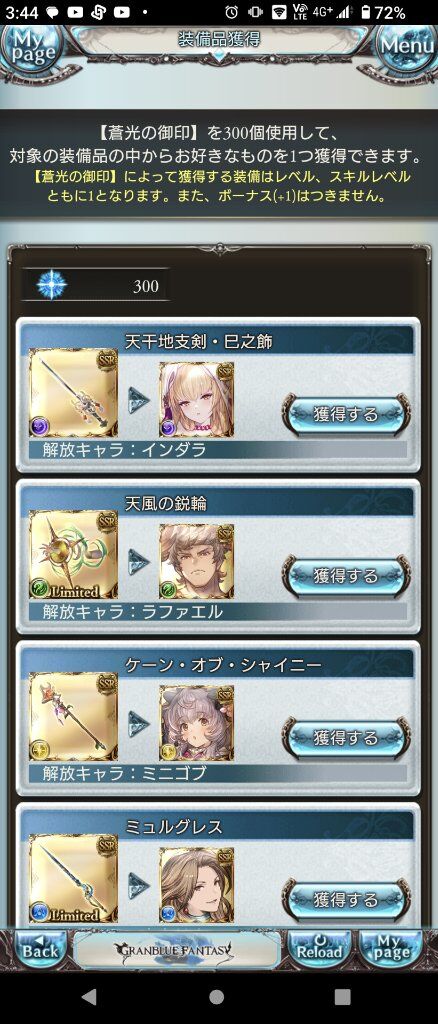The image size is (438, 1024).
Task: Tap the Back button in bottom bar
Action: click(40, 950)
